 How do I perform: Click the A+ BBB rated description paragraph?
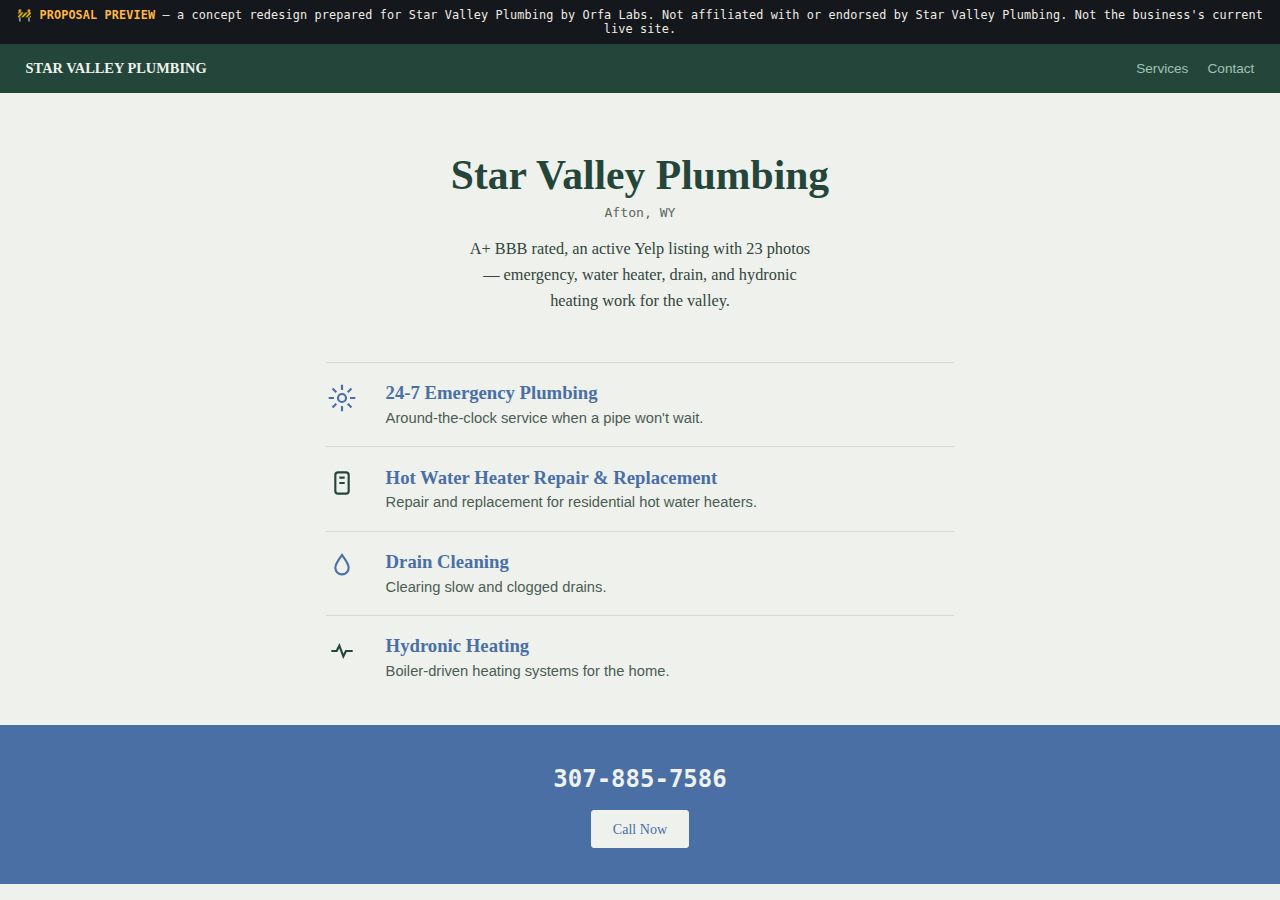point(640,274)
